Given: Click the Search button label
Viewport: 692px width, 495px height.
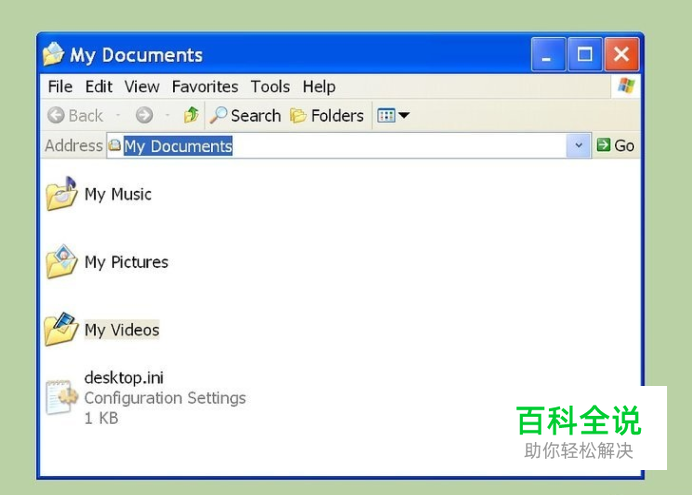Looking at the screenshot, I should tap(256, 116).
